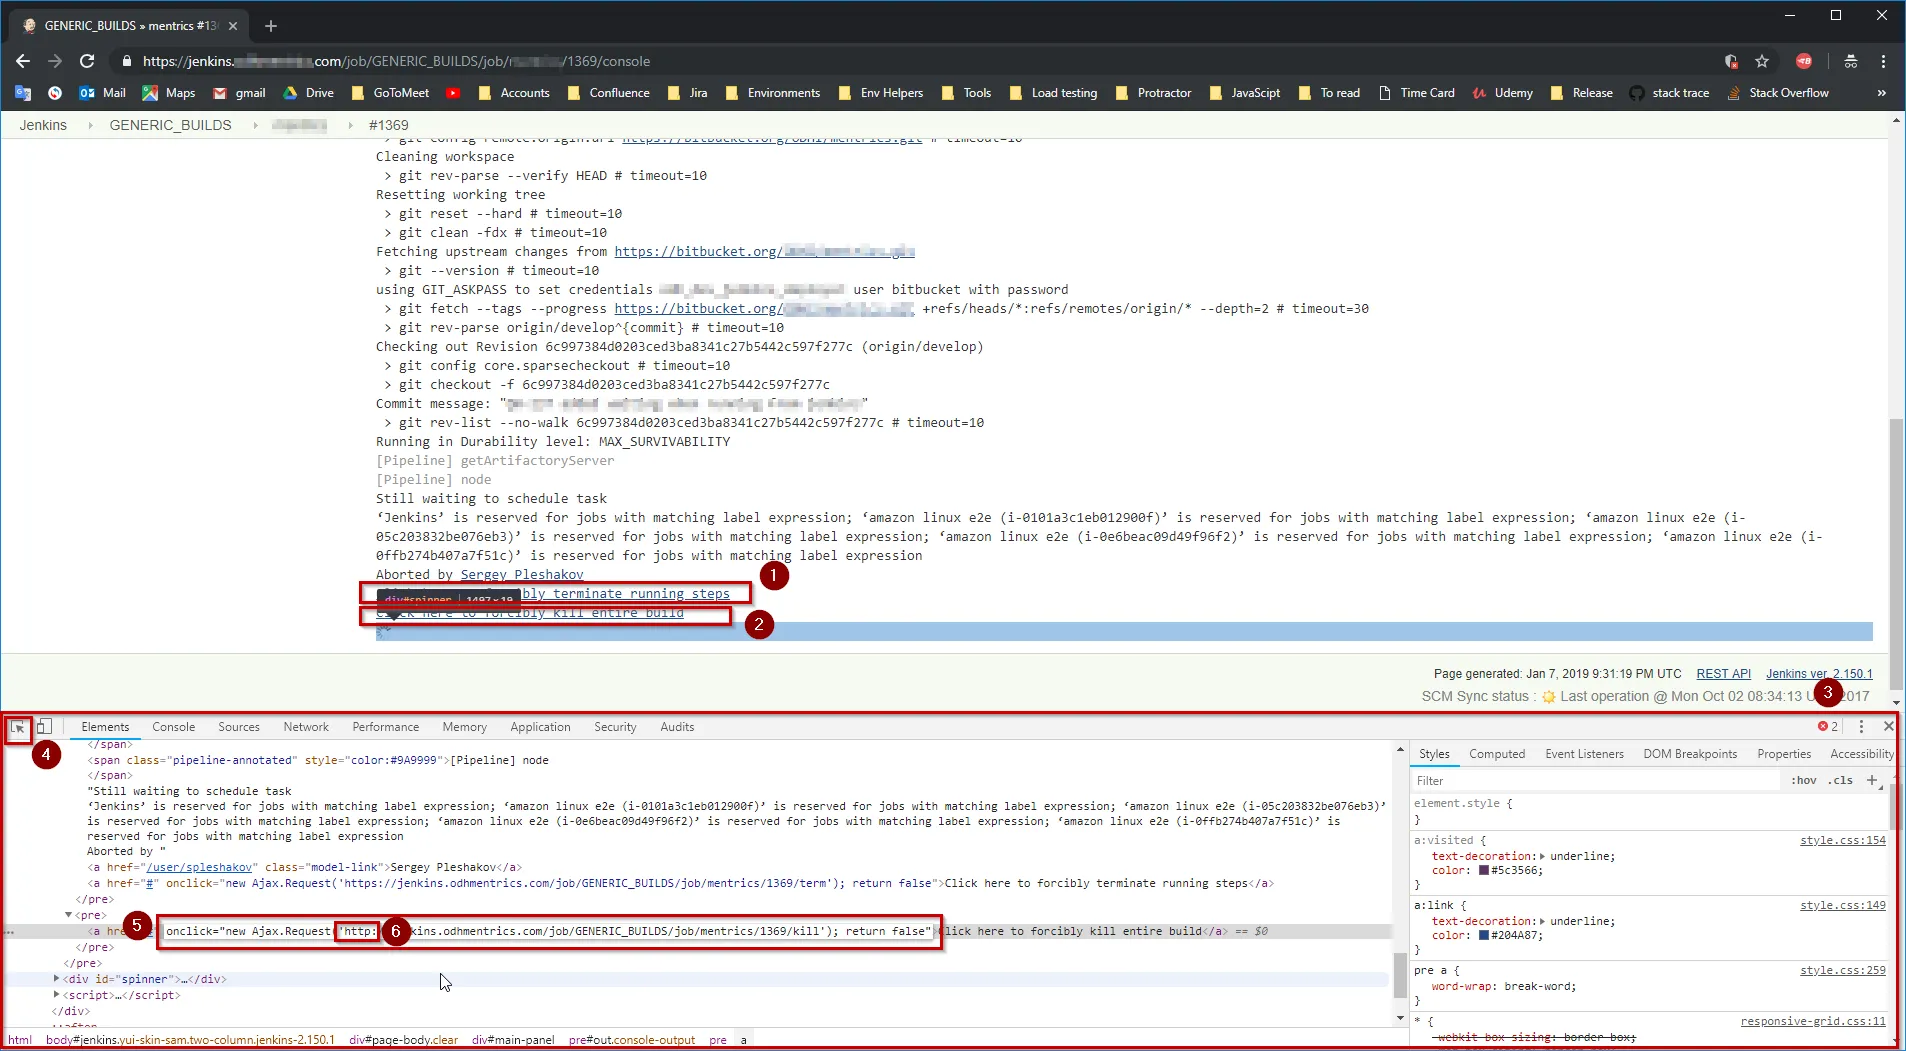Expand text-decoration shorthand in the a:visited rule
1906x1051 pixels.
[x=1542, y=856]
